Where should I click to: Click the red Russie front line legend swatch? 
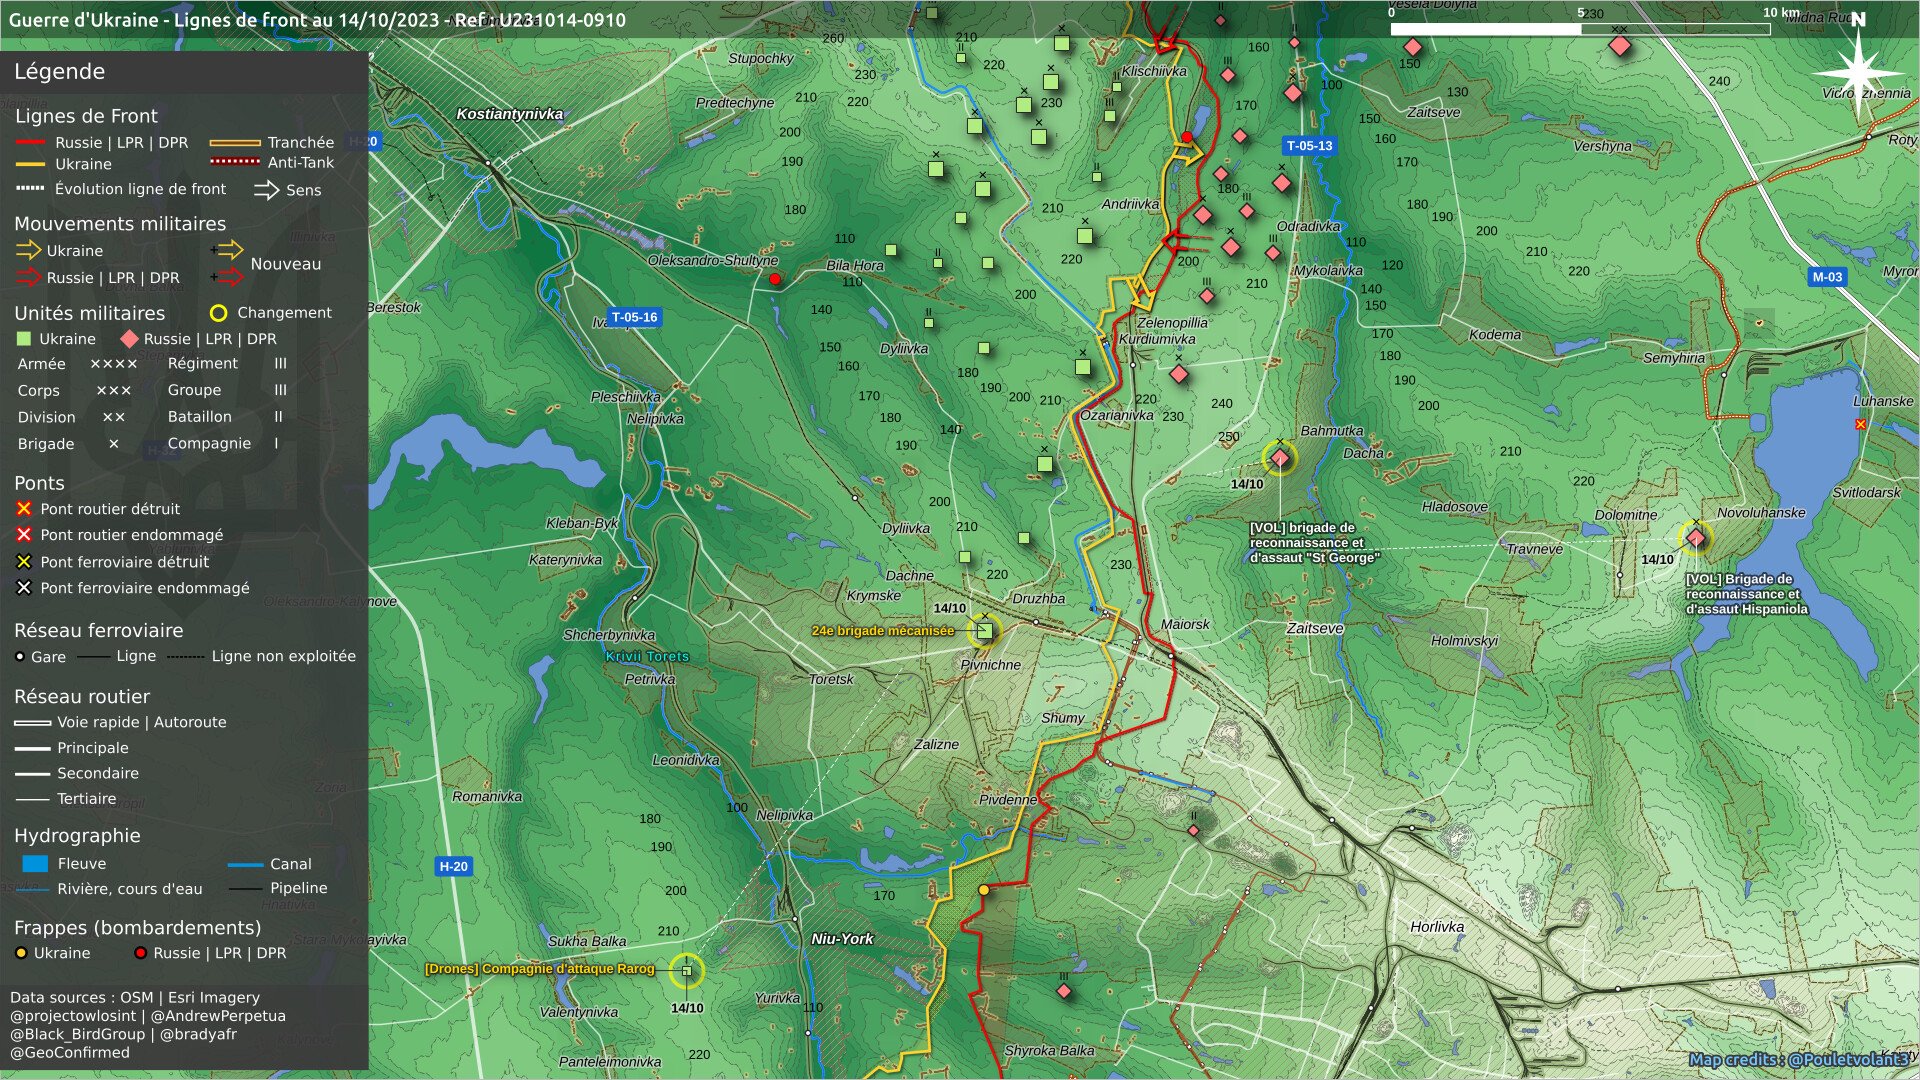(x=31, y=143)
